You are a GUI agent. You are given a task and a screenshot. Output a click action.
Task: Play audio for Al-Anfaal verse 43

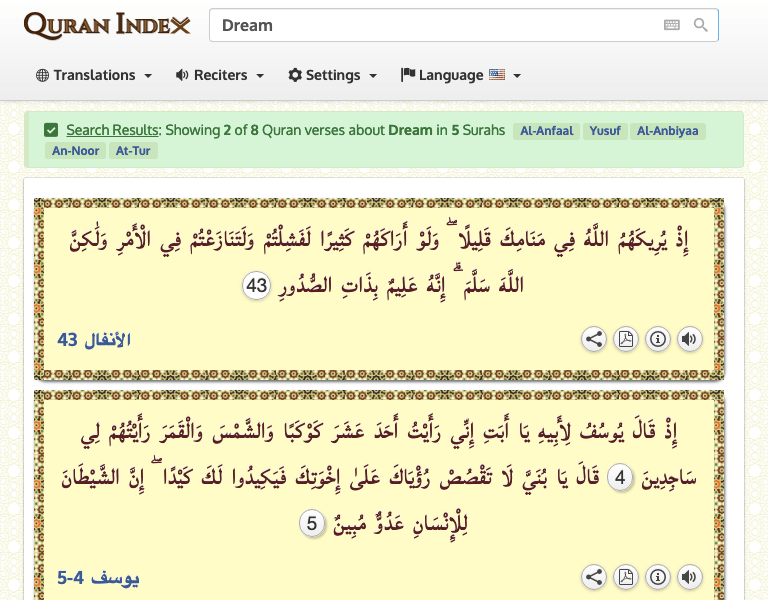(689, 339)
